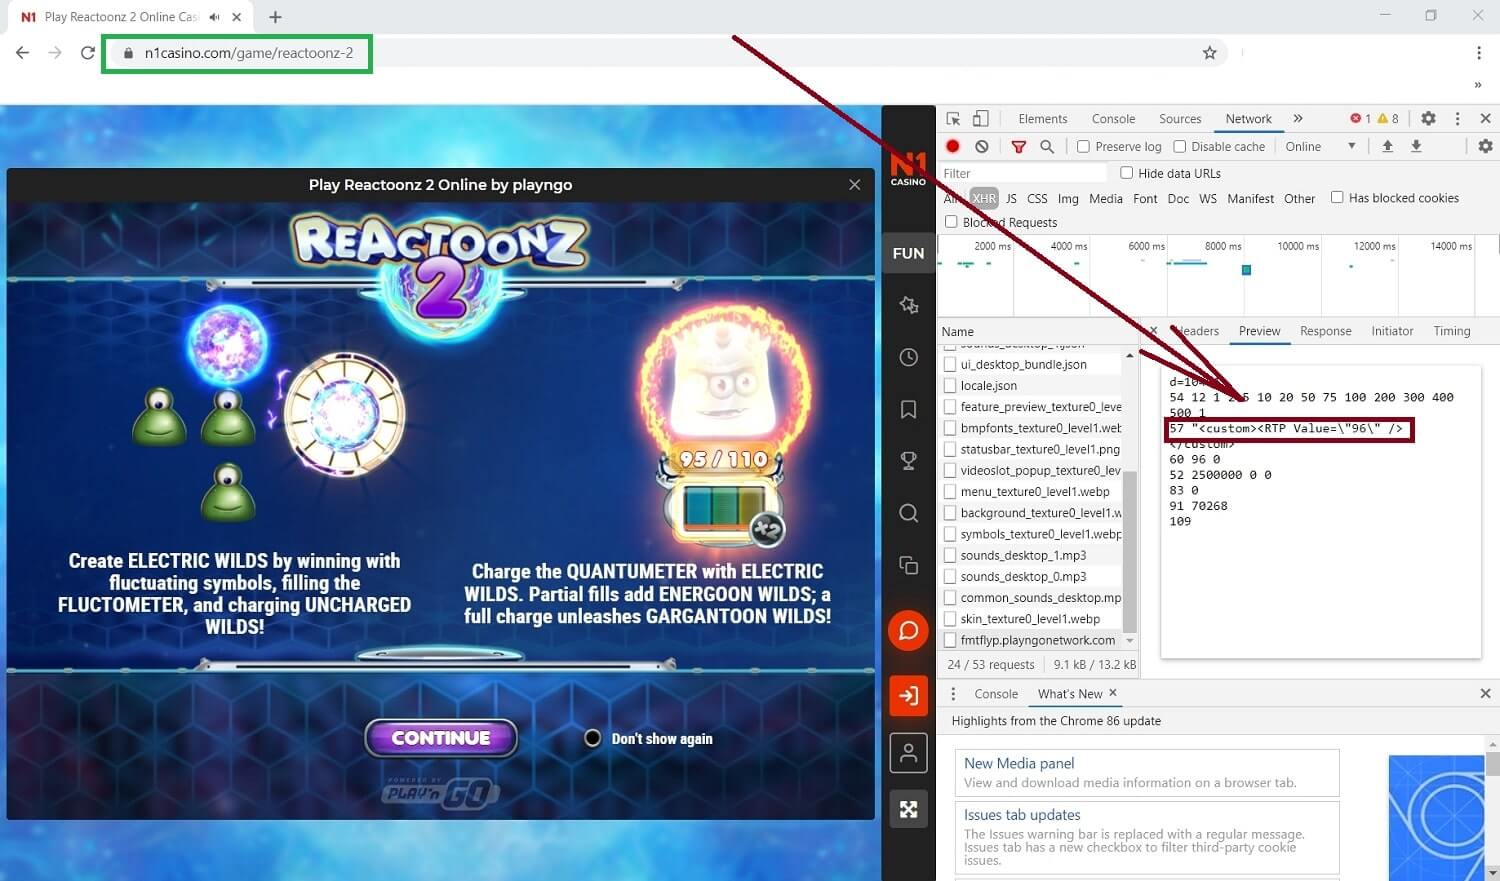Screen dimensions: 1500x881
Task: Click the What's New panel scrollbar
Action: 1492,765
